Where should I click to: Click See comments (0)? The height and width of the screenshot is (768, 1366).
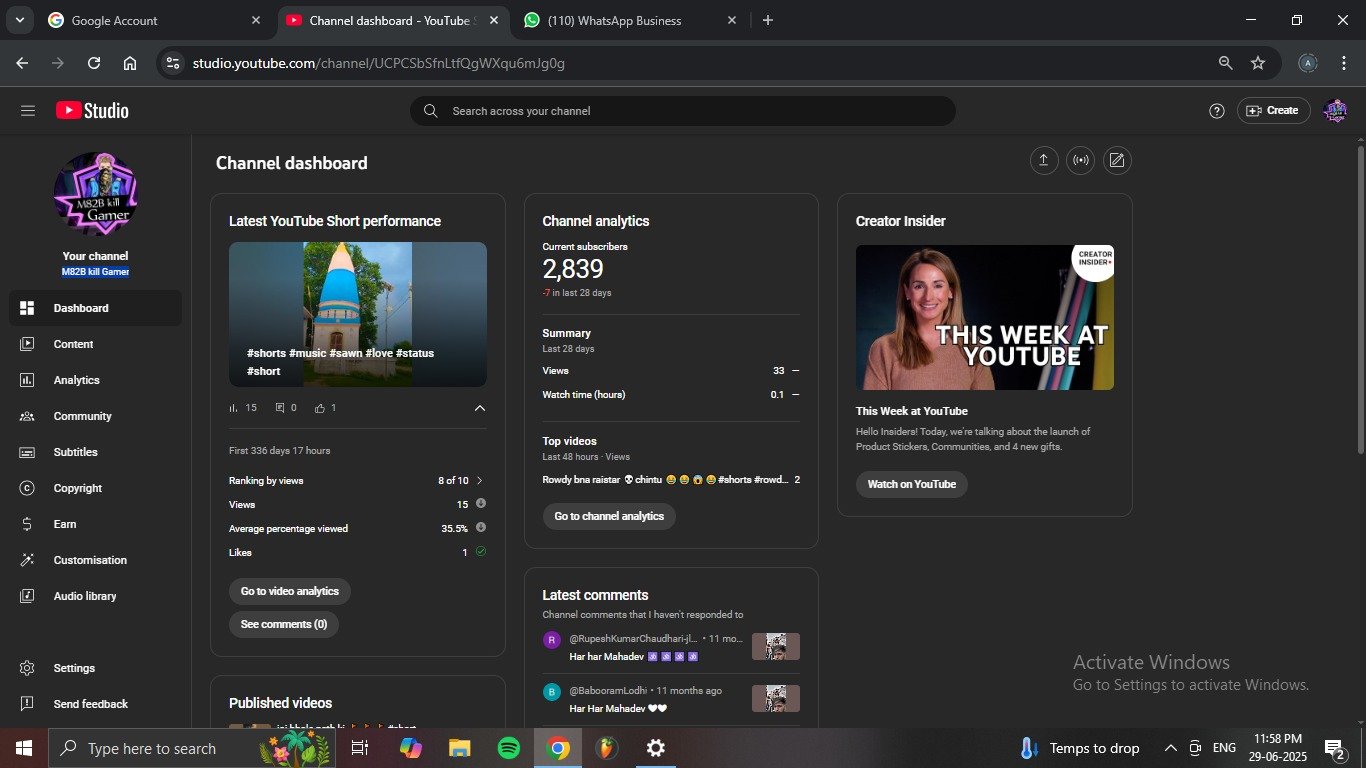284,624
